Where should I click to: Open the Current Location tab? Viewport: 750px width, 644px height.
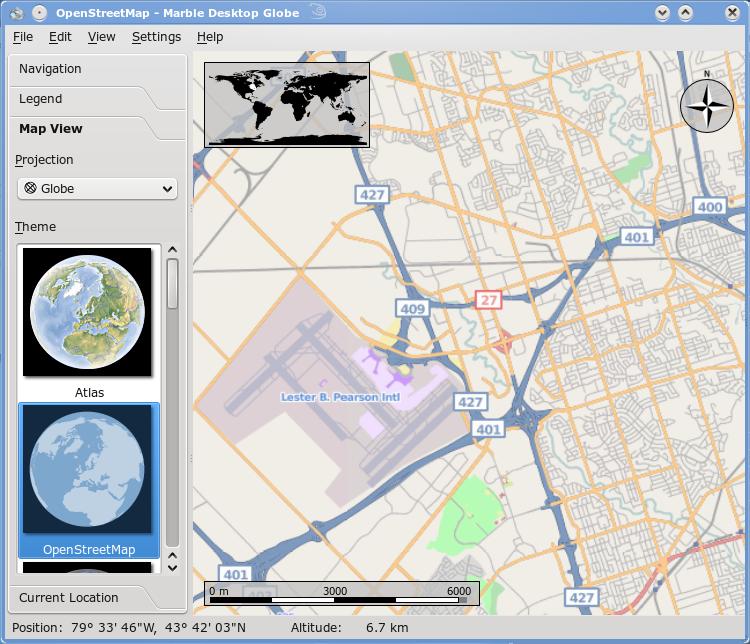(x=68, y=598)
